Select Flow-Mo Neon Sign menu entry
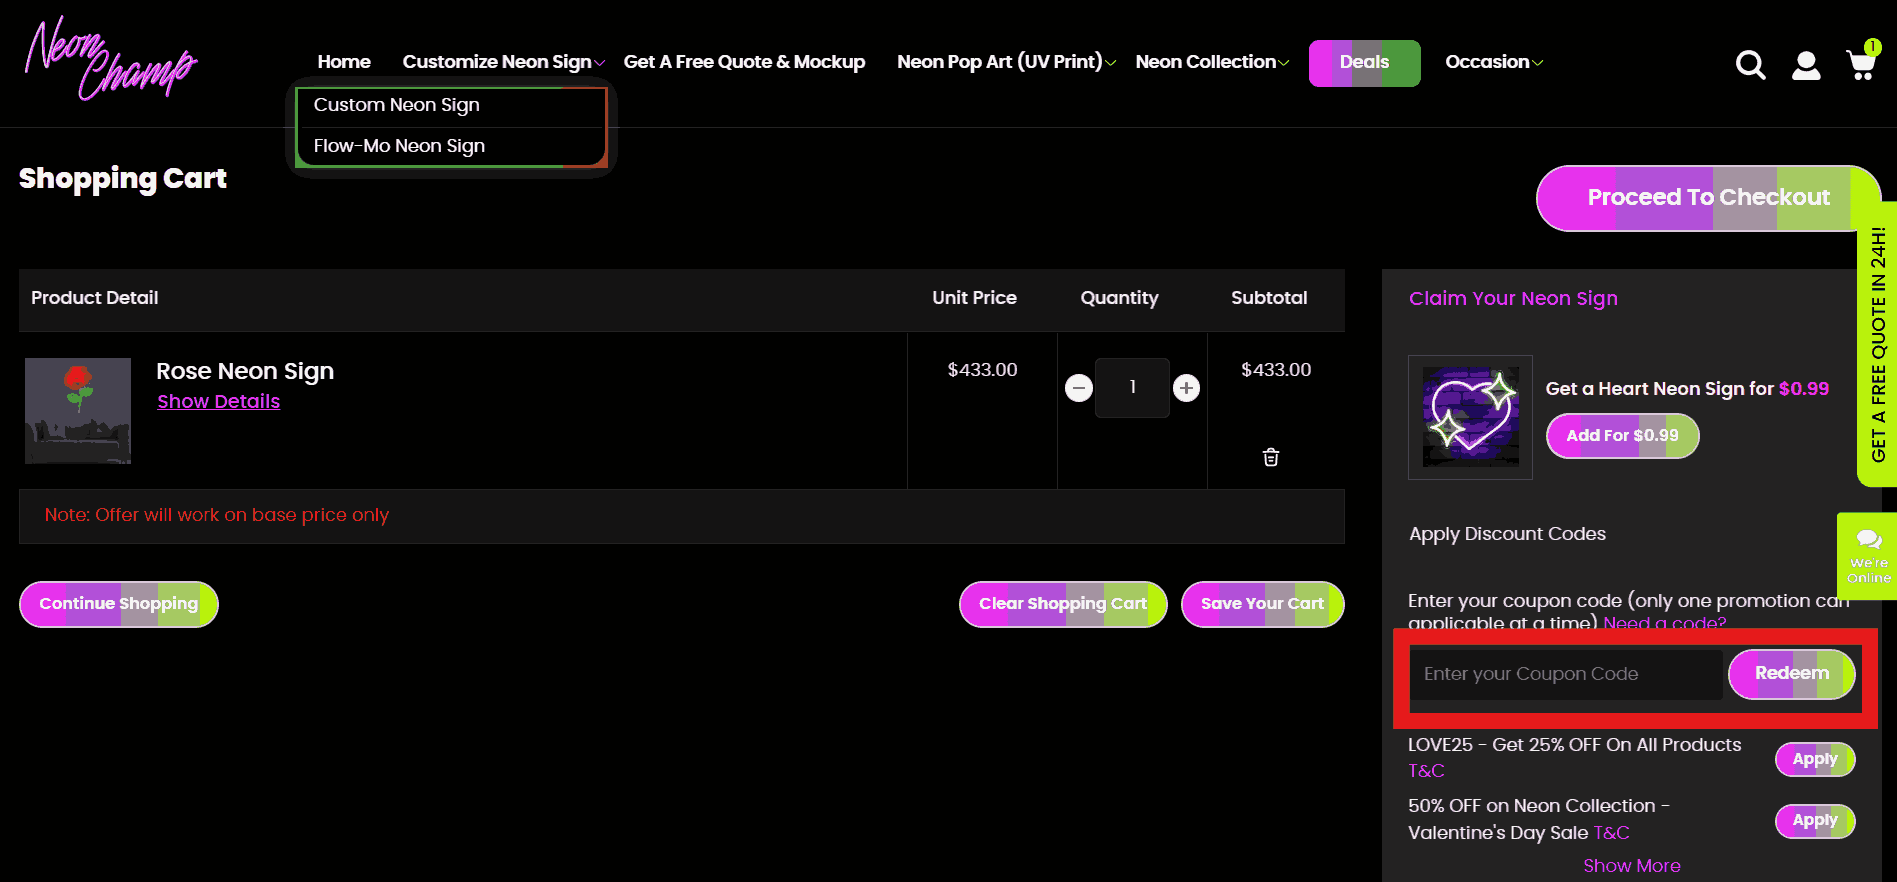Image resolution: width=1897 pixels, height=882 pixels. point(399,146)
